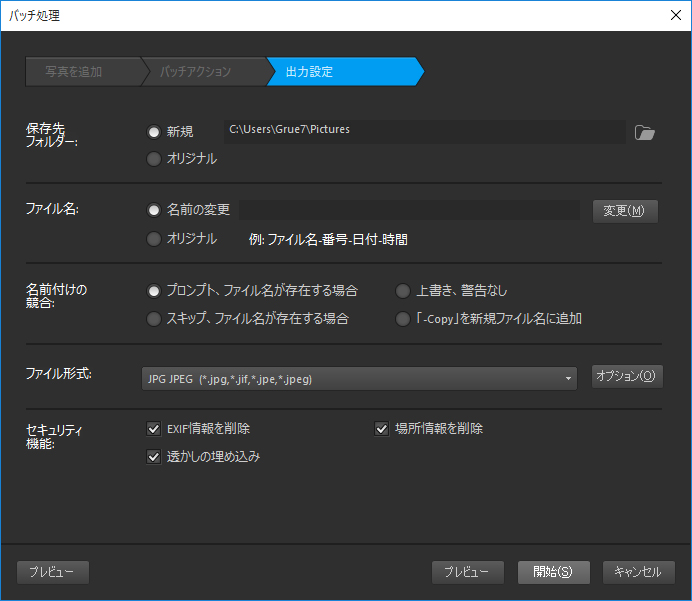692x601 pixels.
Task: Click empty rename filename field
Action: point(410,210)
